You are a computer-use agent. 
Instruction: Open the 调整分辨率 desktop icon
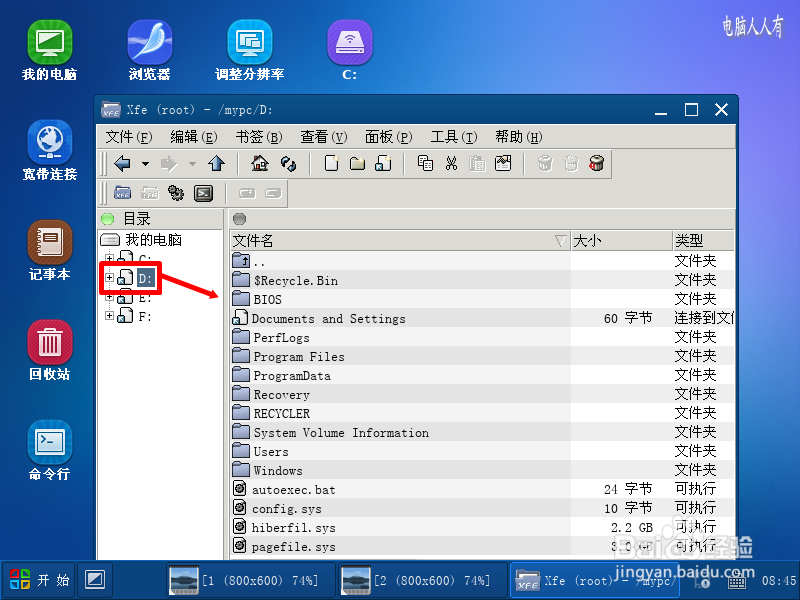[249, 51]
